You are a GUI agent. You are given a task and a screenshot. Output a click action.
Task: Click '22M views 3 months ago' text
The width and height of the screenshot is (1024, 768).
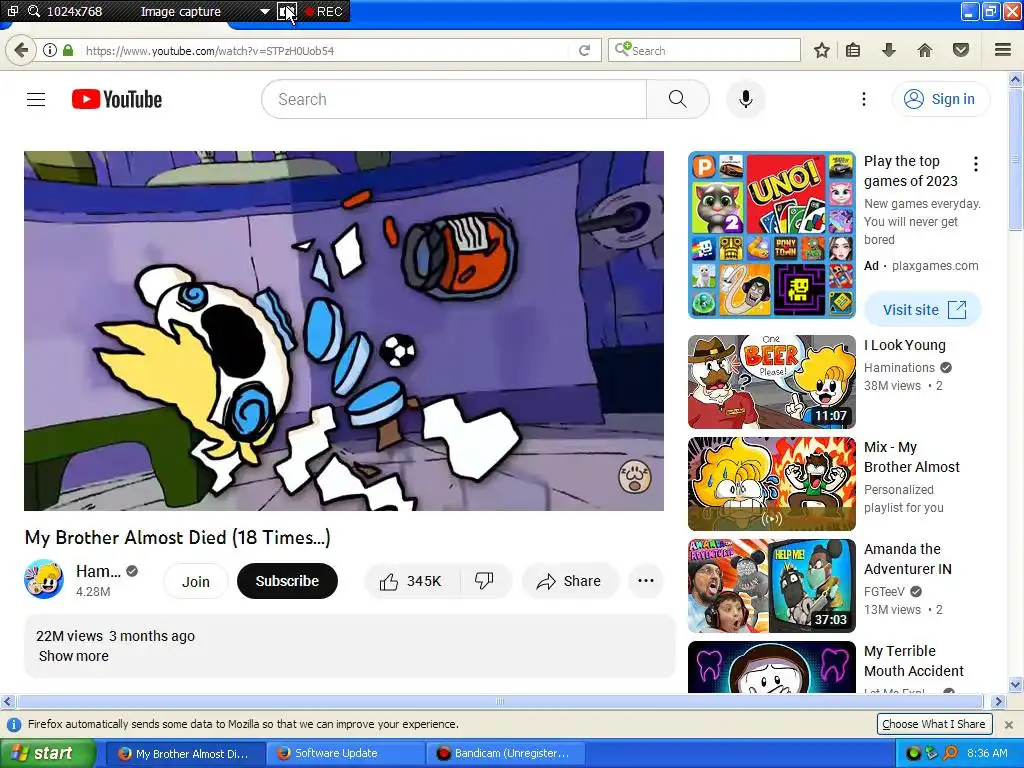[x=116, y=636]
